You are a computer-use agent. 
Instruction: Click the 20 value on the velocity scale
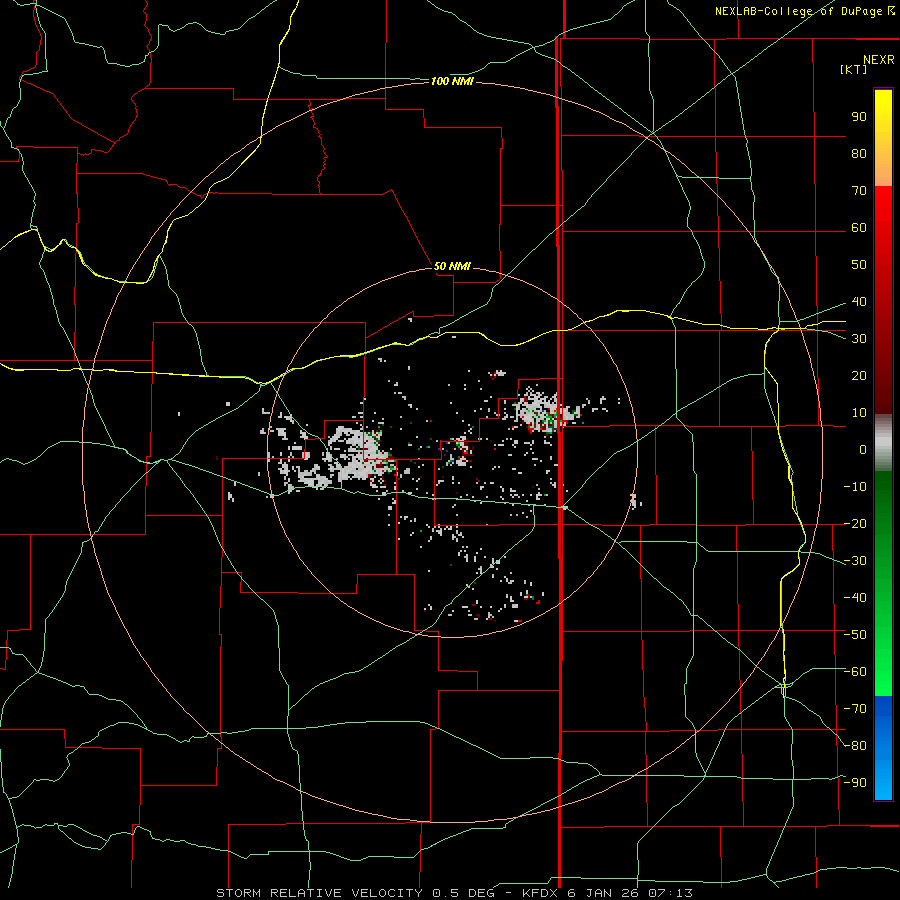(x=859, y=375)
